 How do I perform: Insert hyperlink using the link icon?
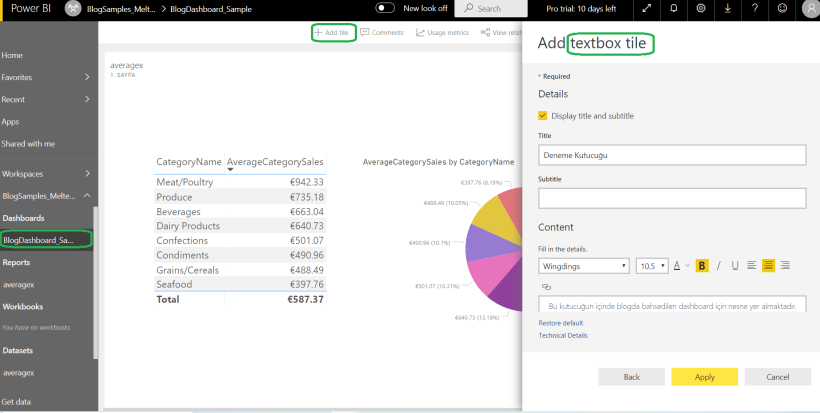coord(546,286)
